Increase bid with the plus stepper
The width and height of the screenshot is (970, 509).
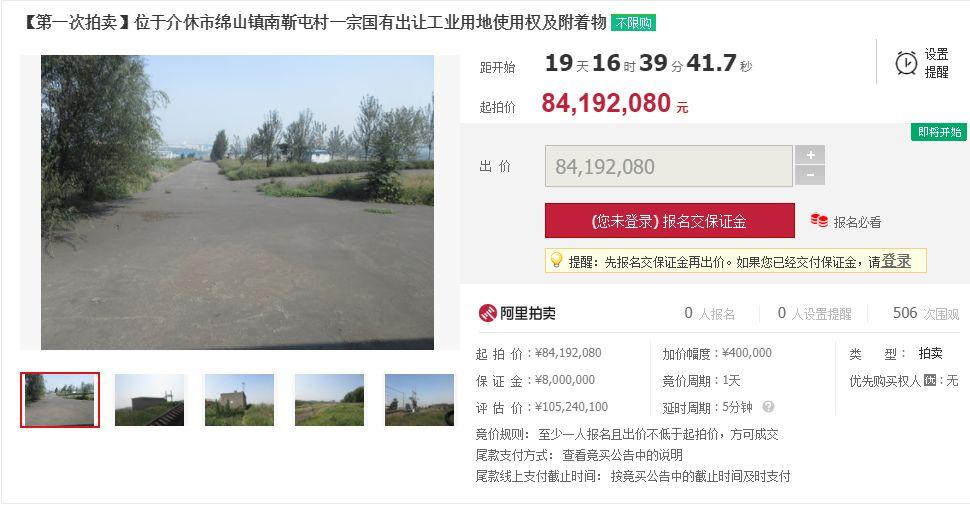click(810, 155)
